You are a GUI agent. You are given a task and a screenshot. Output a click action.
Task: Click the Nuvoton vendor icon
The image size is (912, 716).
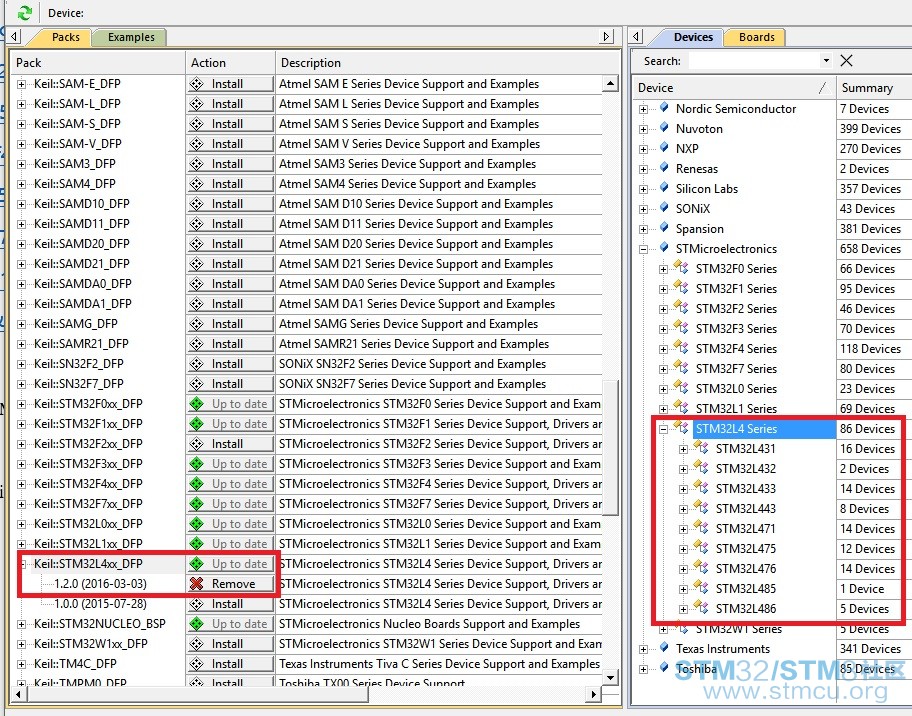click(664, 128)
